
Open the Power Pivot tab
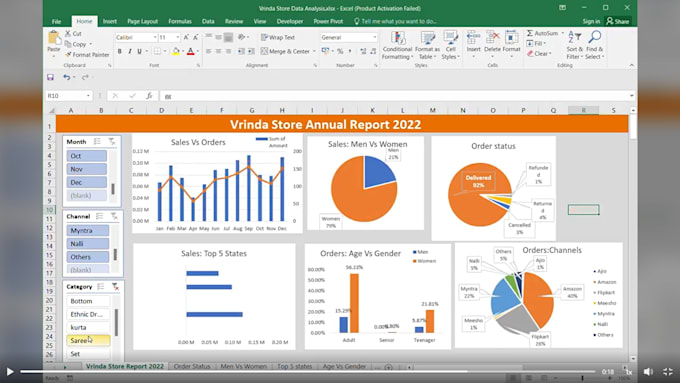[328, 21]
